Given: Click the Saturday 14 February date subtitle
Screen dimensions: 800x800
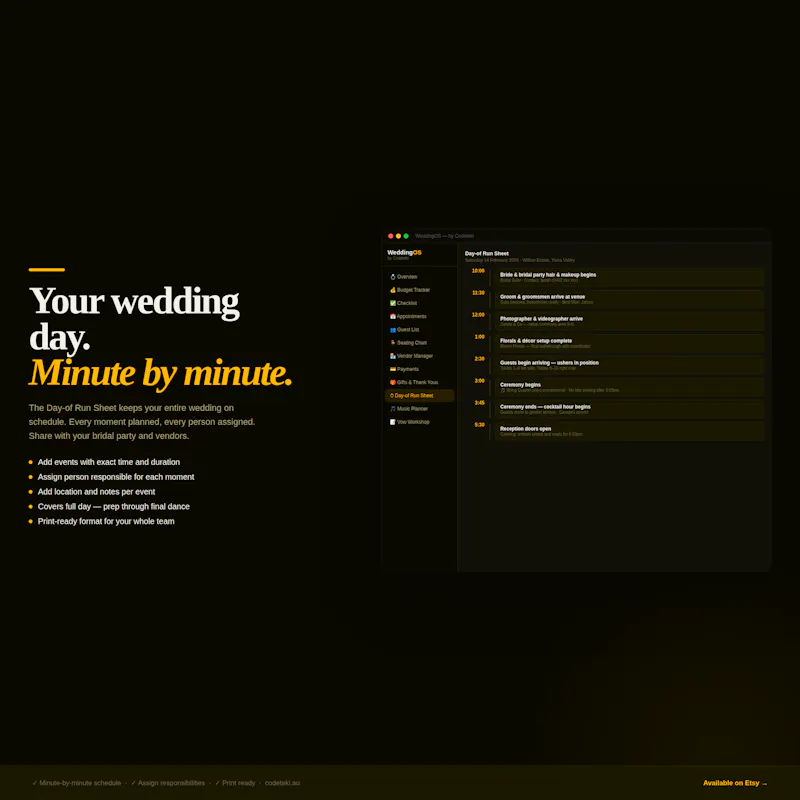Looking at the screenshot, I should [x=519, y=260].
